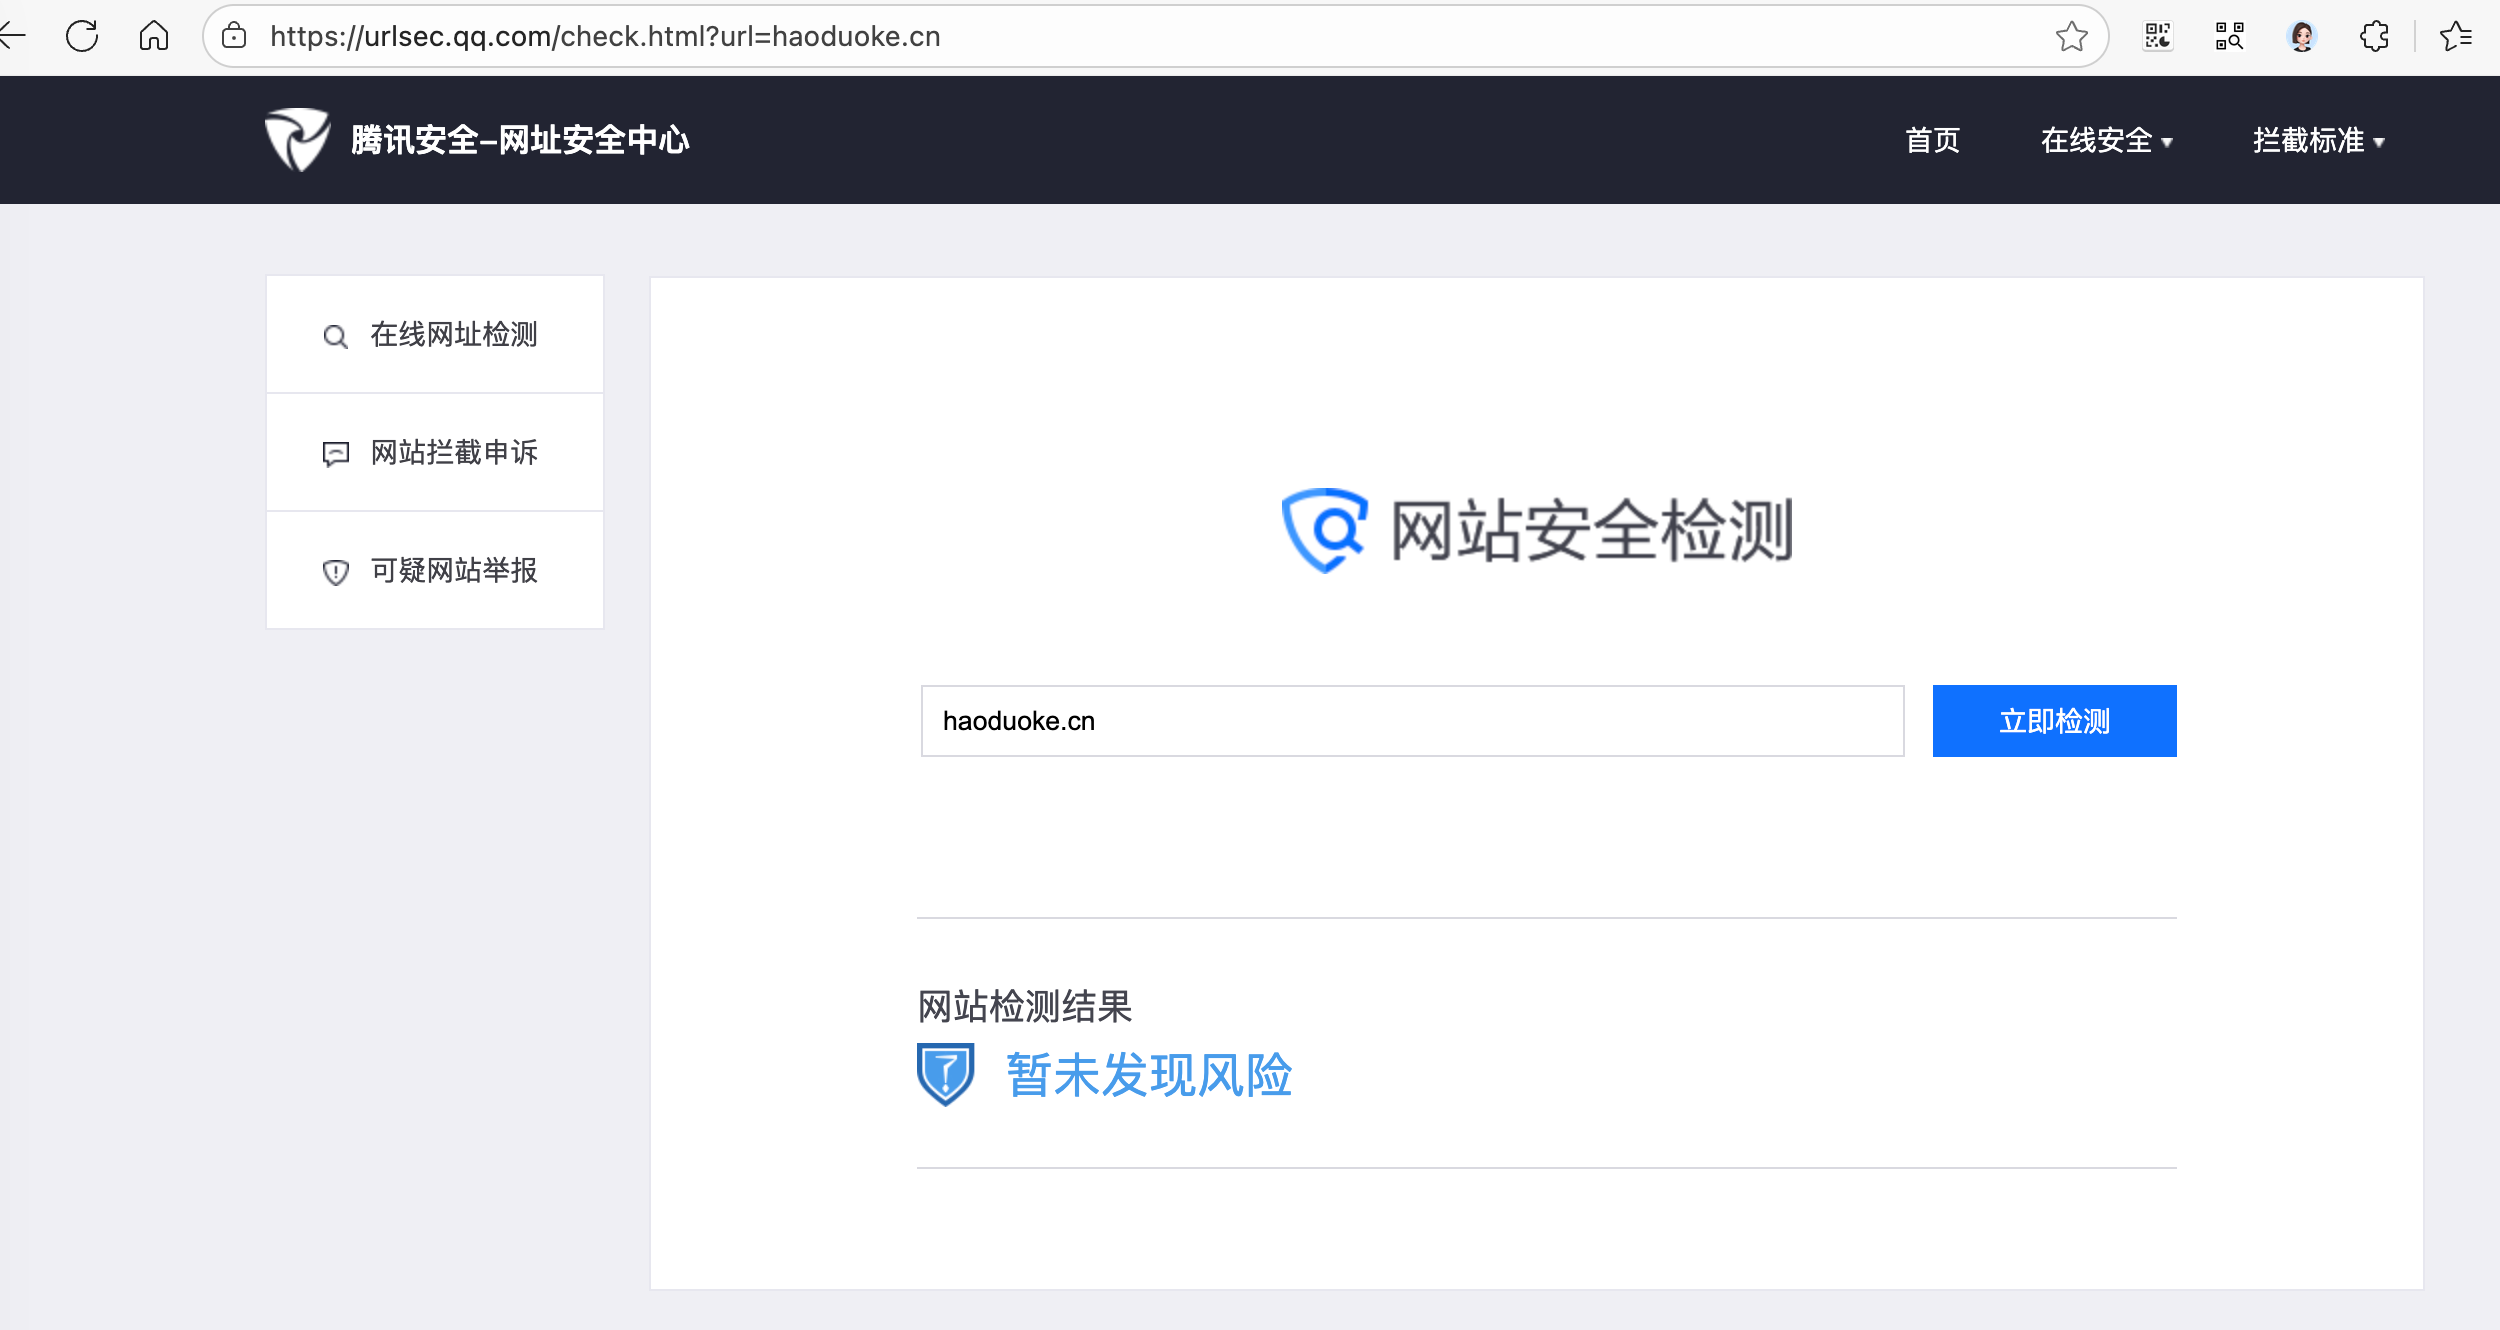Click the bookmark star in address bar

tap(2071, 37)
